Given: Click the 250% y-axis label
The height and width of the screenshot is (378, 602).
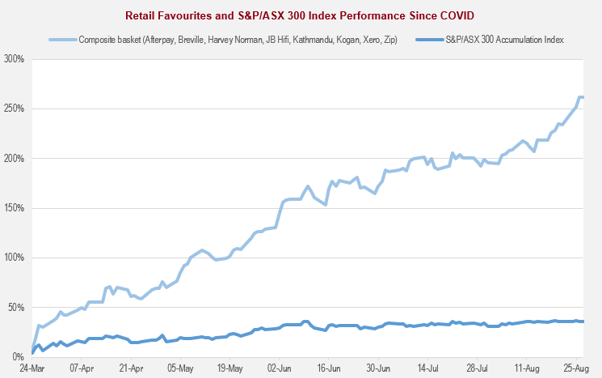Looking at the screenshot, I should (x=14, y=109).
